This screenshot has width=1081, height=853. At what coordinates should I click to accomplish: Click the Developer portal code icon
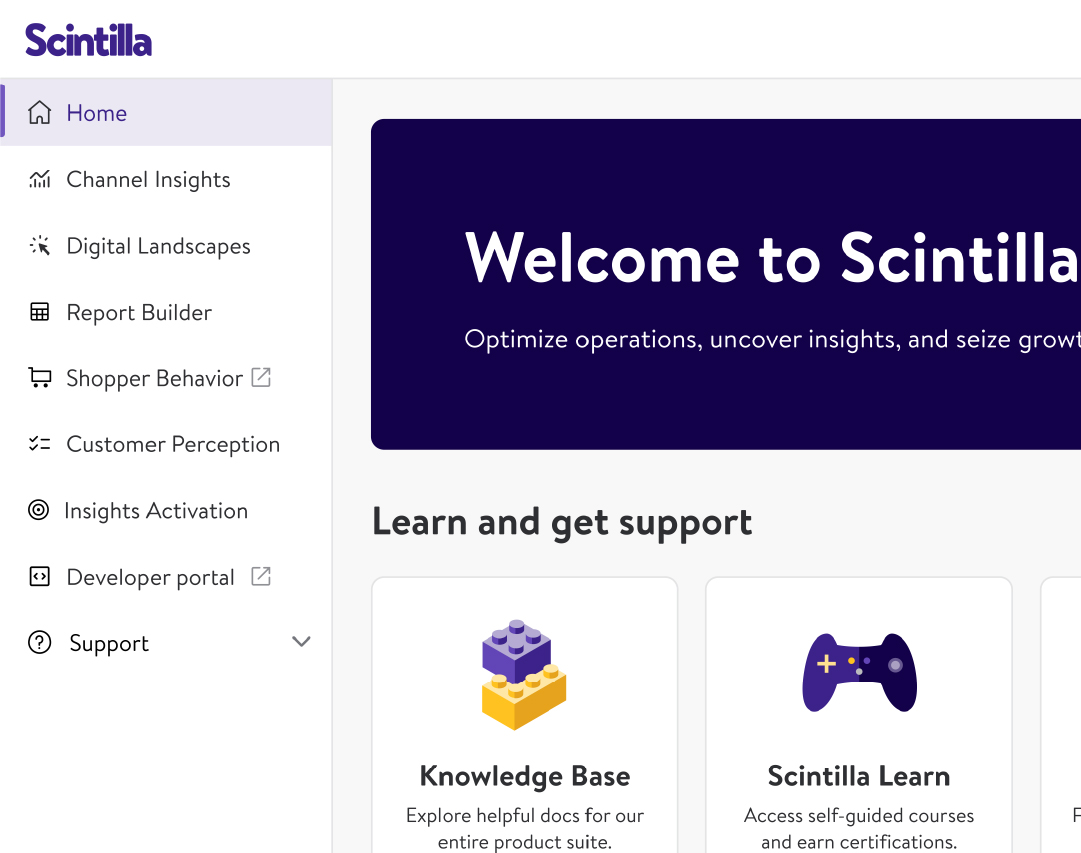(39, 577)
